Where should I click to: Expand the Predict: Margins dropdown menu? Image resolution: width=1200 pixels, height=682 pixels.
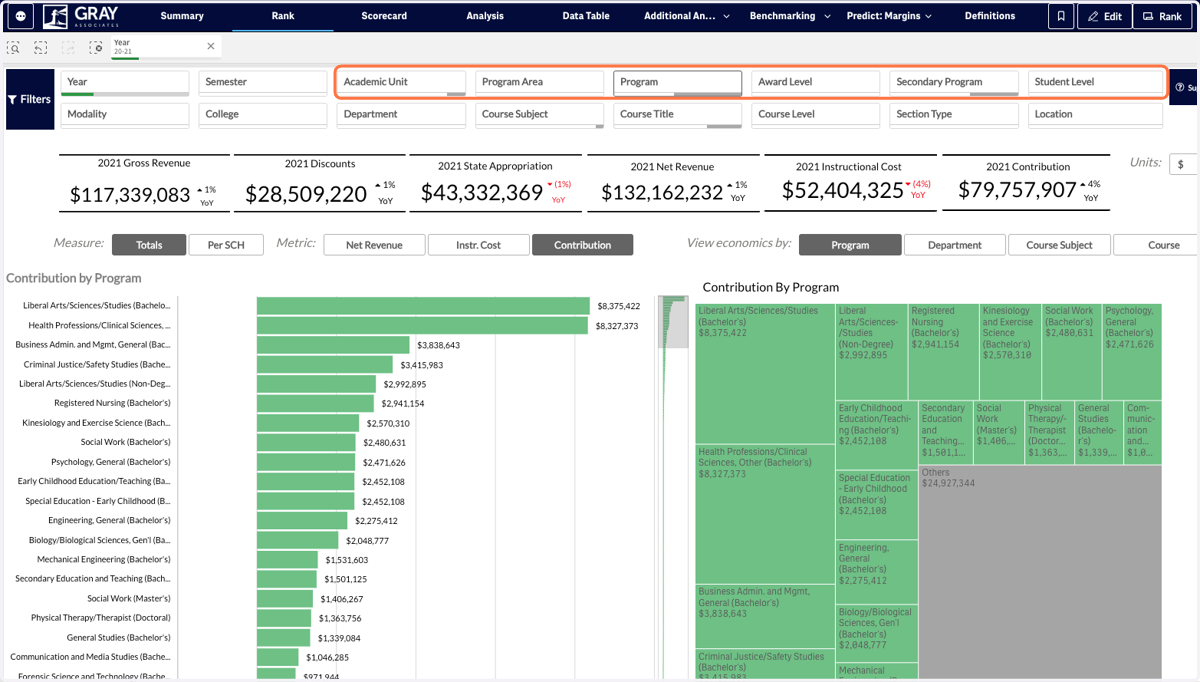pos(889,16)
